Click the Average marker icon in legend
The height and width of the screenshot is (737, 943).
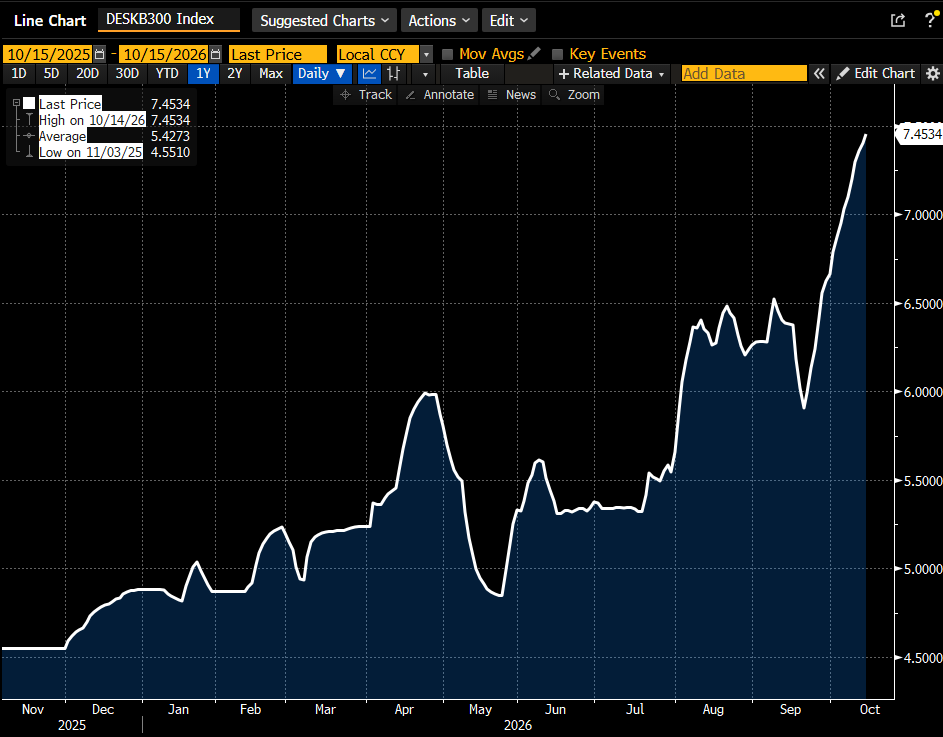29,136
